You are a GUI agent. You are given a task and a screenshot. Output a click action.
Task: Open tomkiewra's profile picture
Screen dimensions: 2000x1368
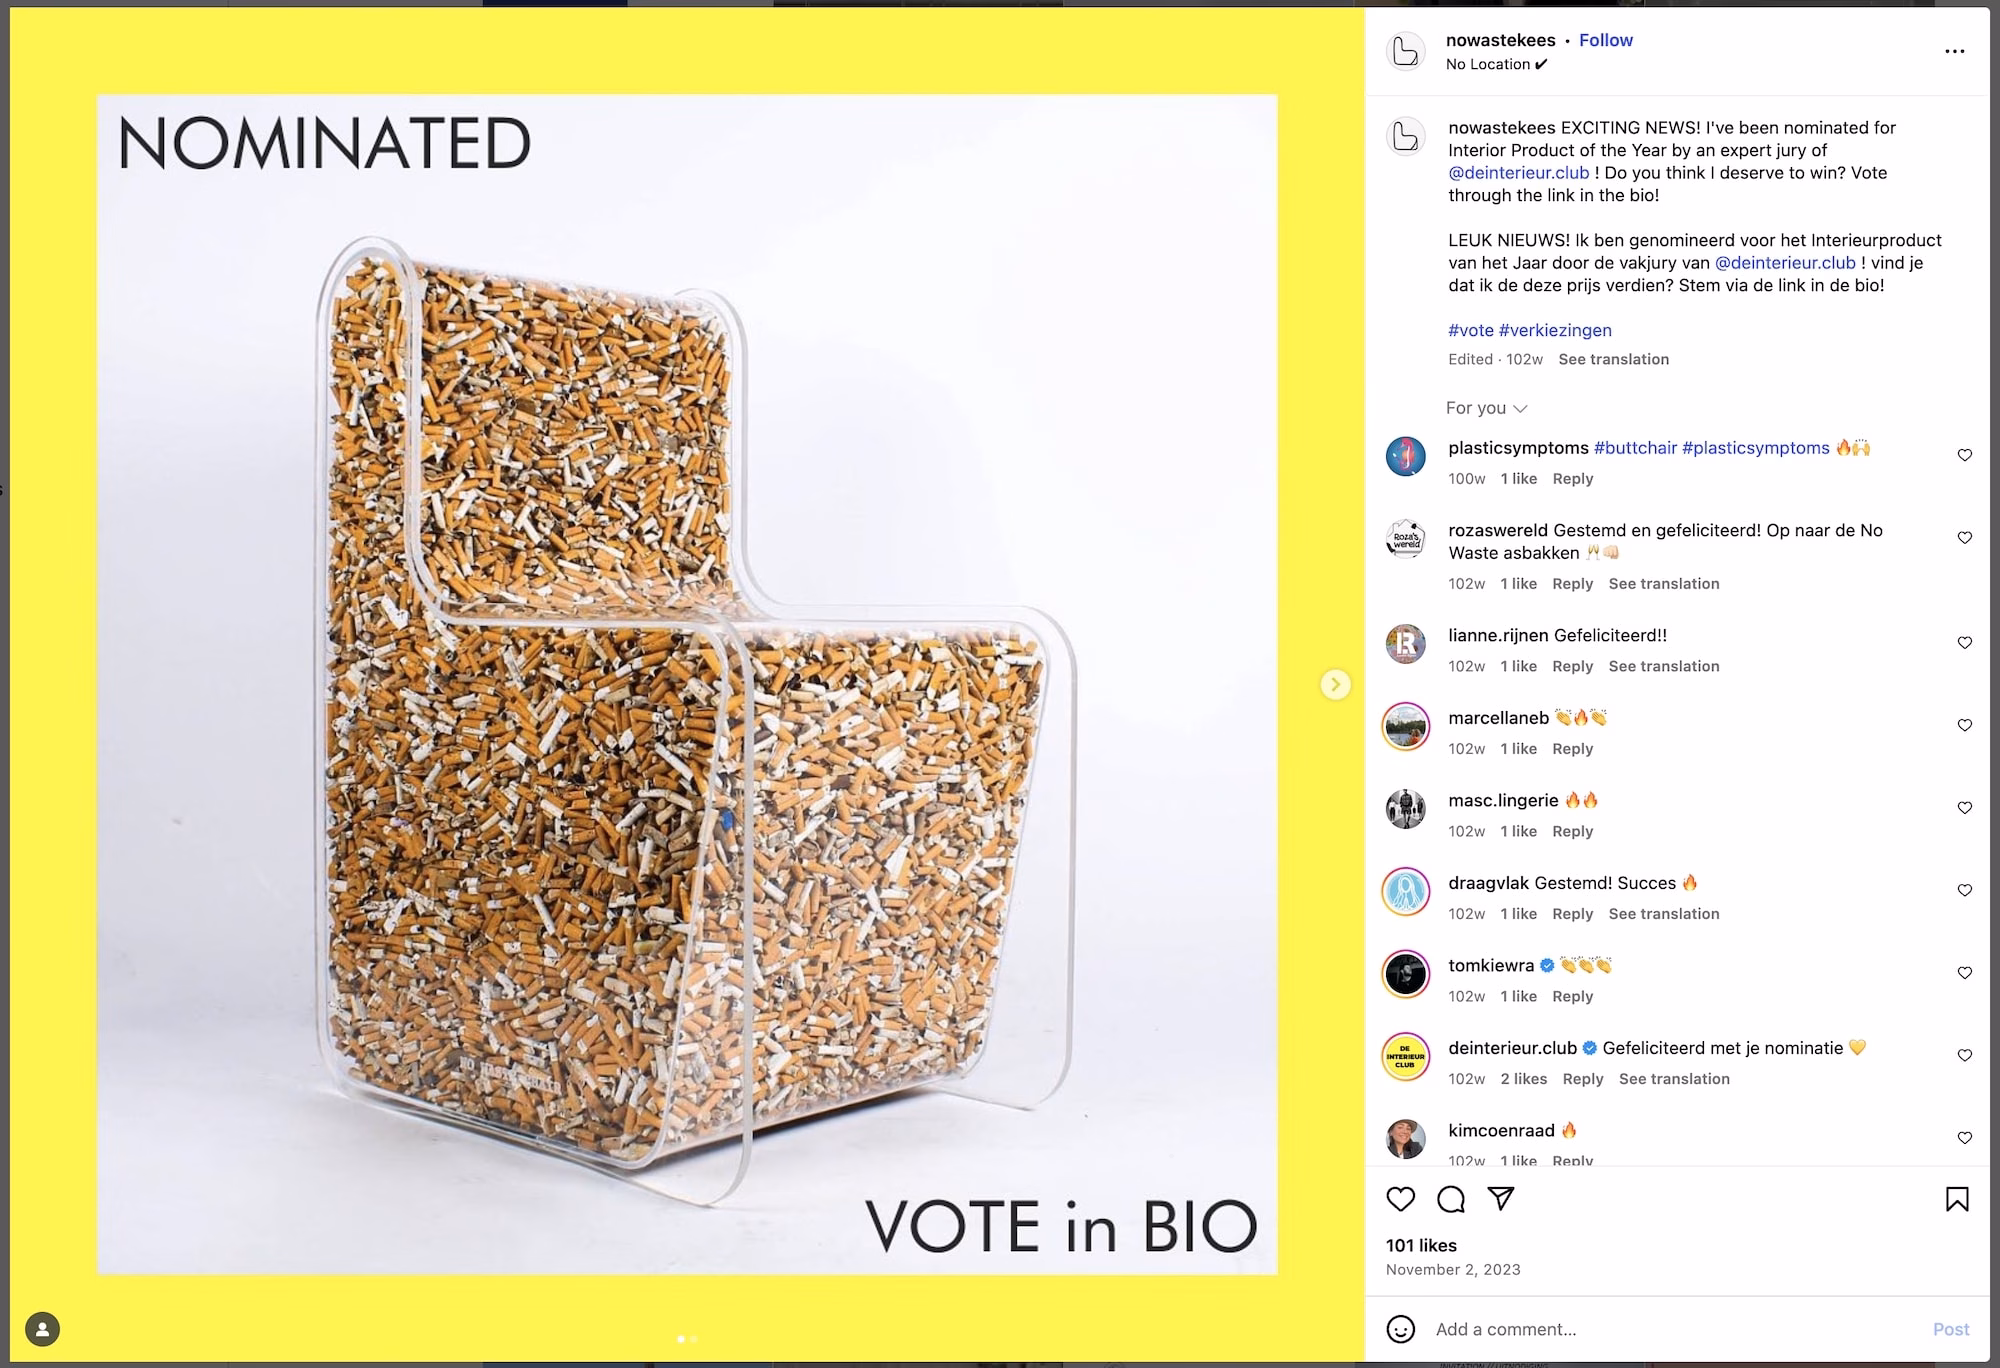point(1405,974)
